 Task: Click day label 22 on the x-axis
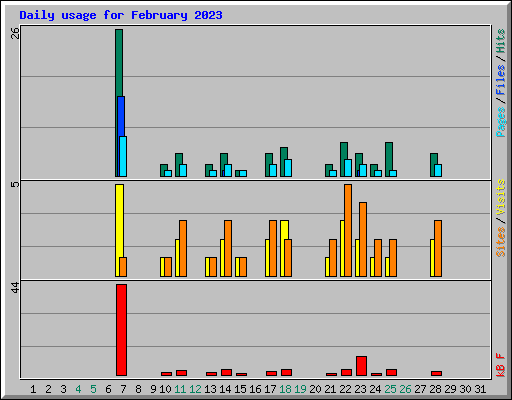345,389
